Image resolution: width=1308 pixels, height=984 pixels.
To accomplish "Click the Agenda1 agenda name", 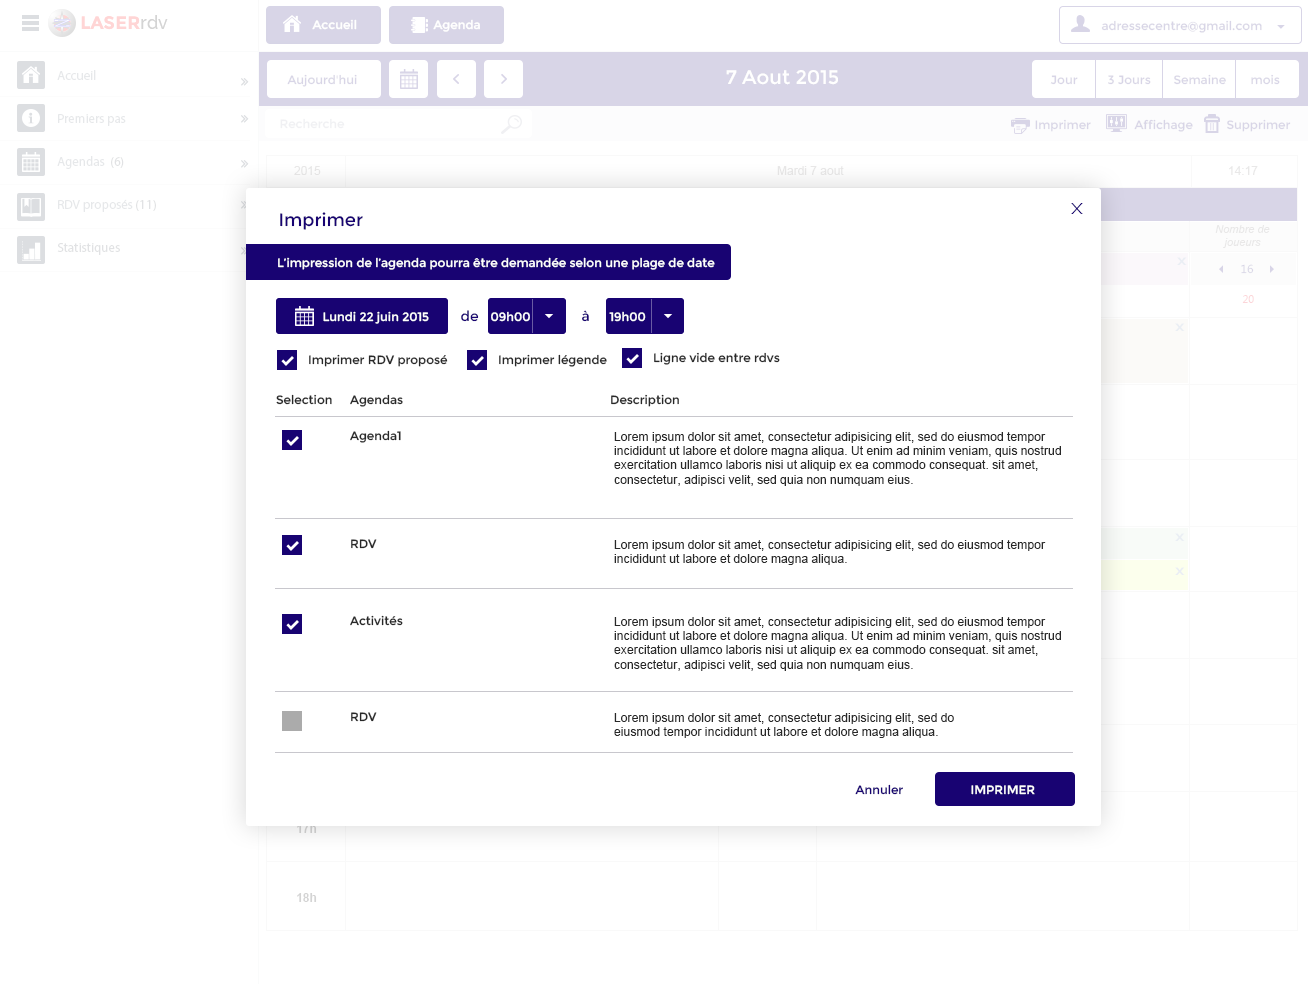I will tap(376, 436).
